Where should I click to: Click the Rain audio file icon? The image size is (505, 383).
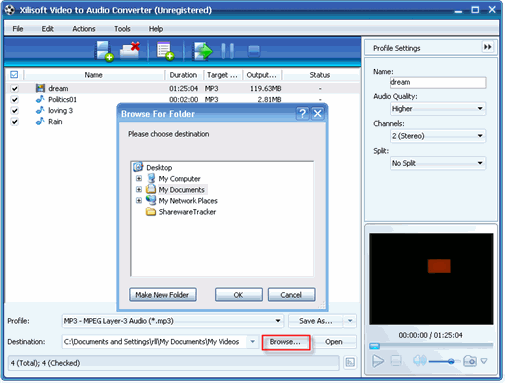point(40,121)
